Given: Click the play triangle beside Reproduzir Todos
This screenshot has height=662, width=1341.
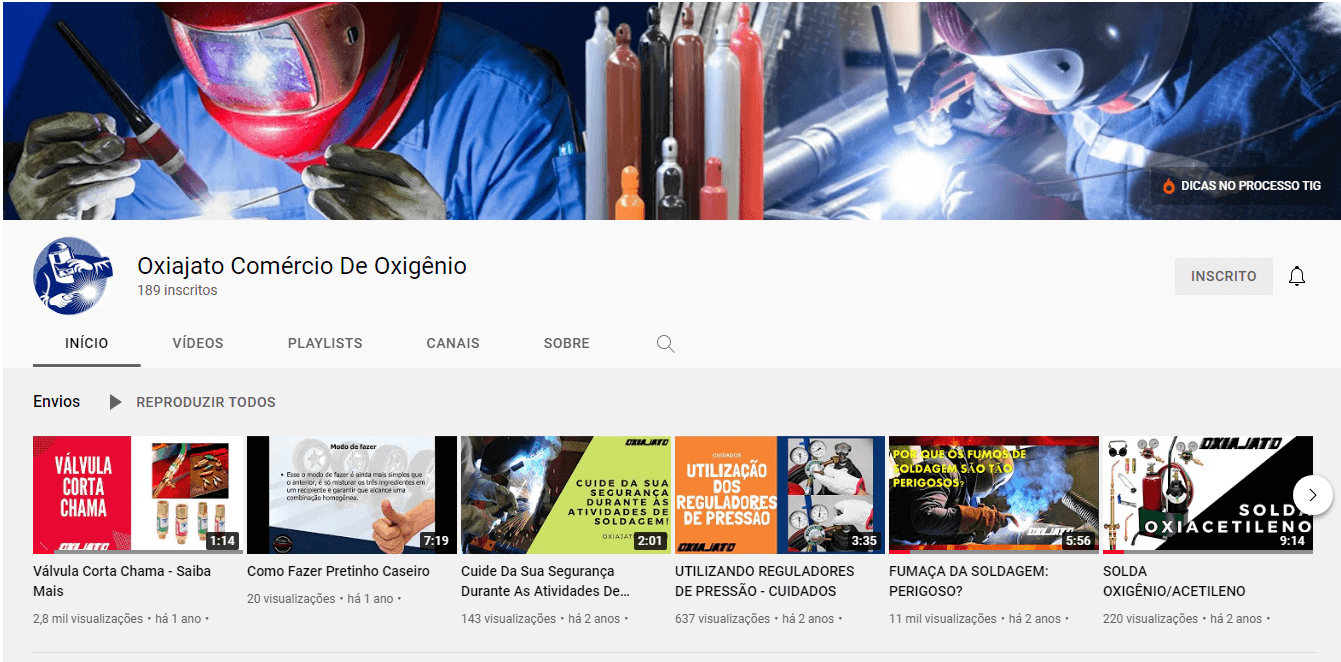Looking at the screenshot, I should pos(115,402).
